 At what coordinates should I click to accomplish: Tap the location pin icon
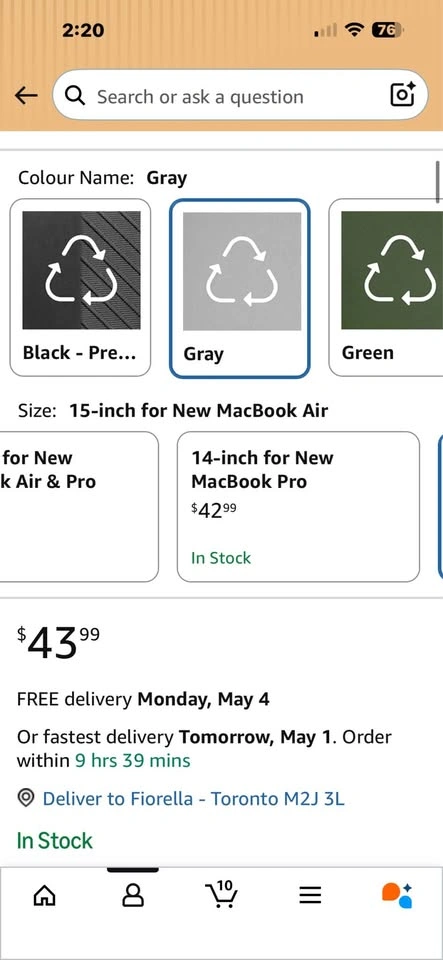pyautogui.click(x=26, y=798)
